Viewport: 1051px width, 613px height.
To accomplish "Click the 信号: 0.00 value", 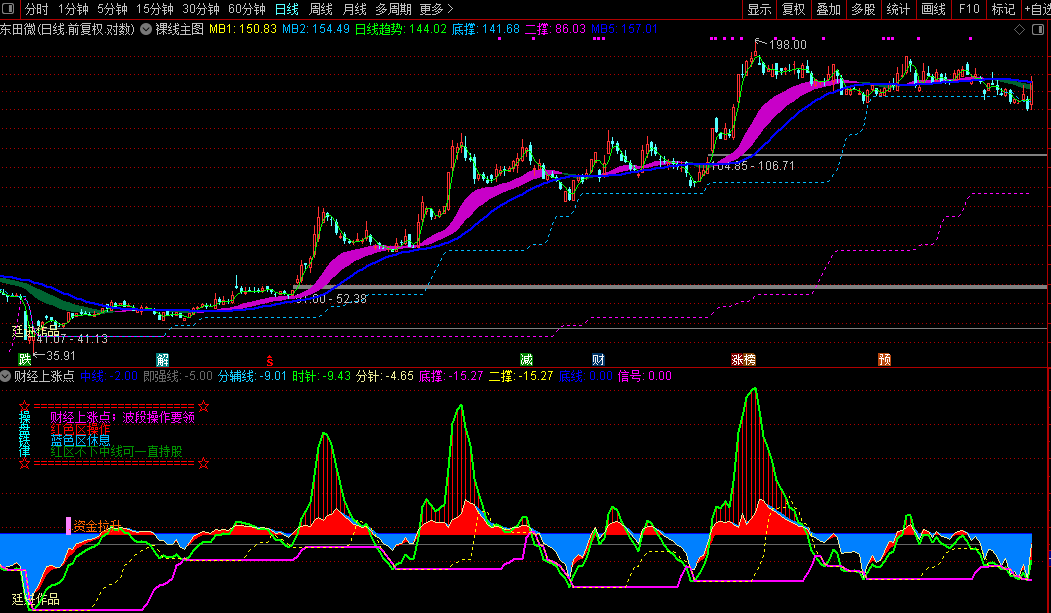I will click(x=644, y=376).
